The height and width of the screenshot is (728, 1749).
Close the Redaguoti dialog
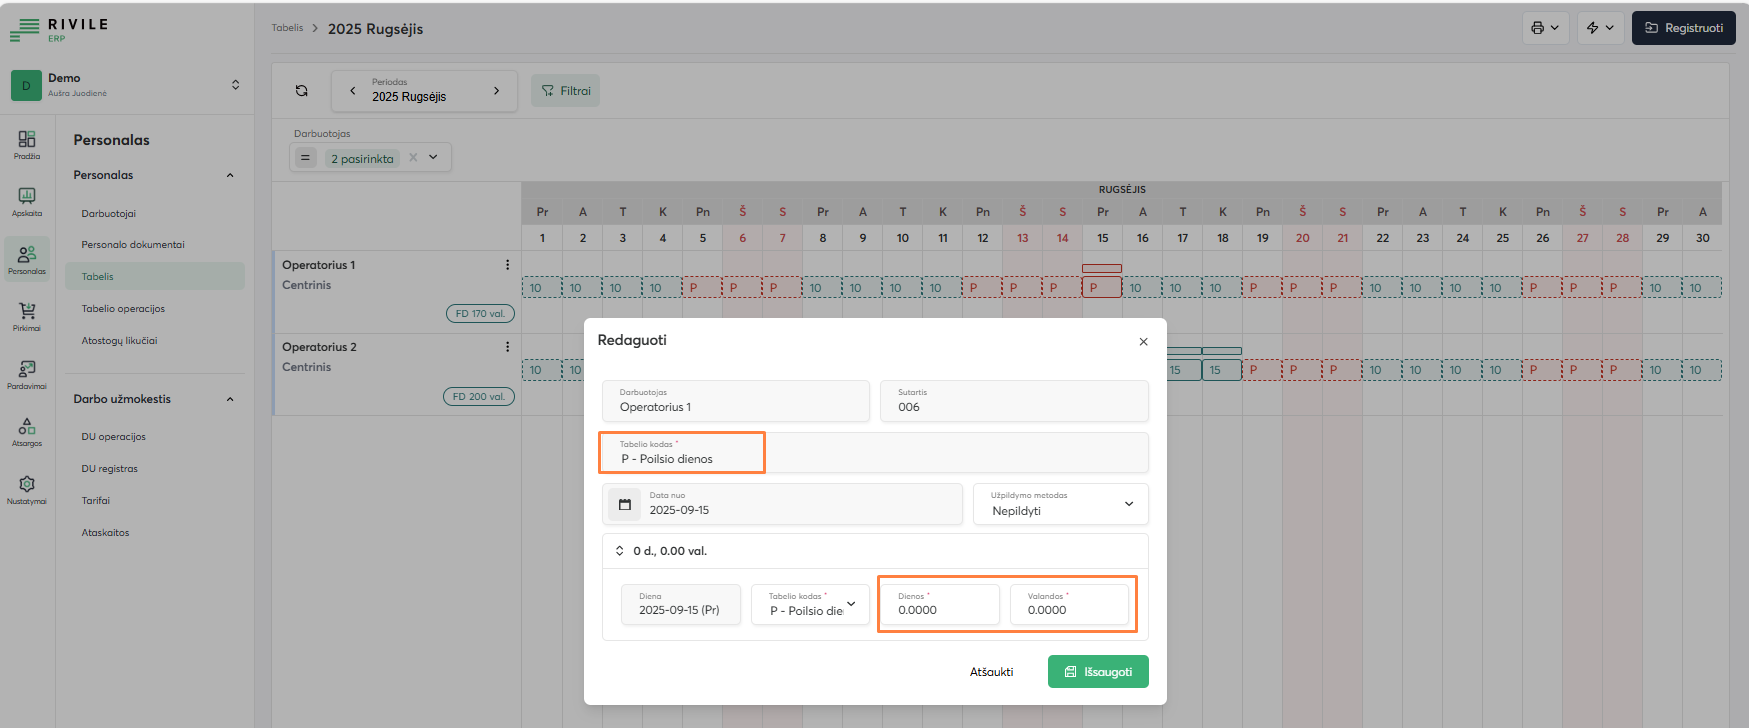1143,342
